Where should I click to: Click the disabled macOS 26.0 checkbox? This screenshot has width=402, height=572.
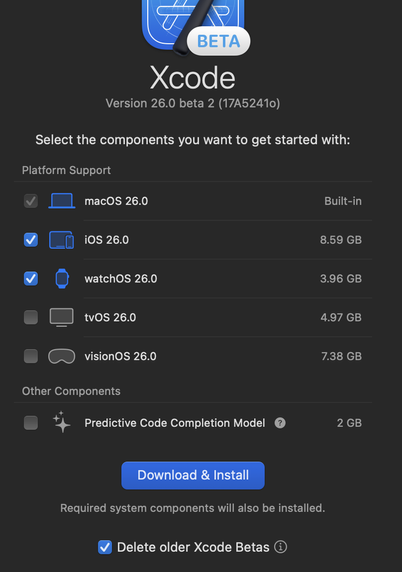[31, 201]
